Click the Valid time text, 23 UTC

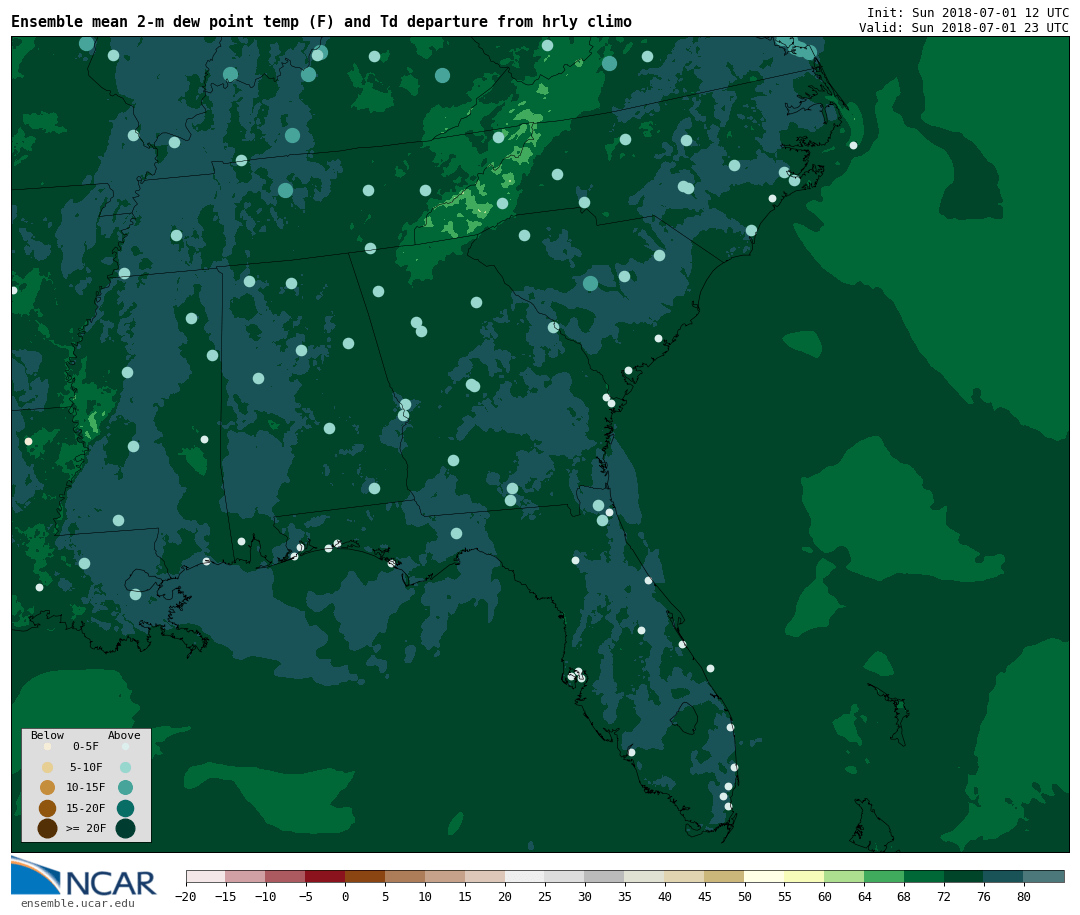[x=963, y=28]
